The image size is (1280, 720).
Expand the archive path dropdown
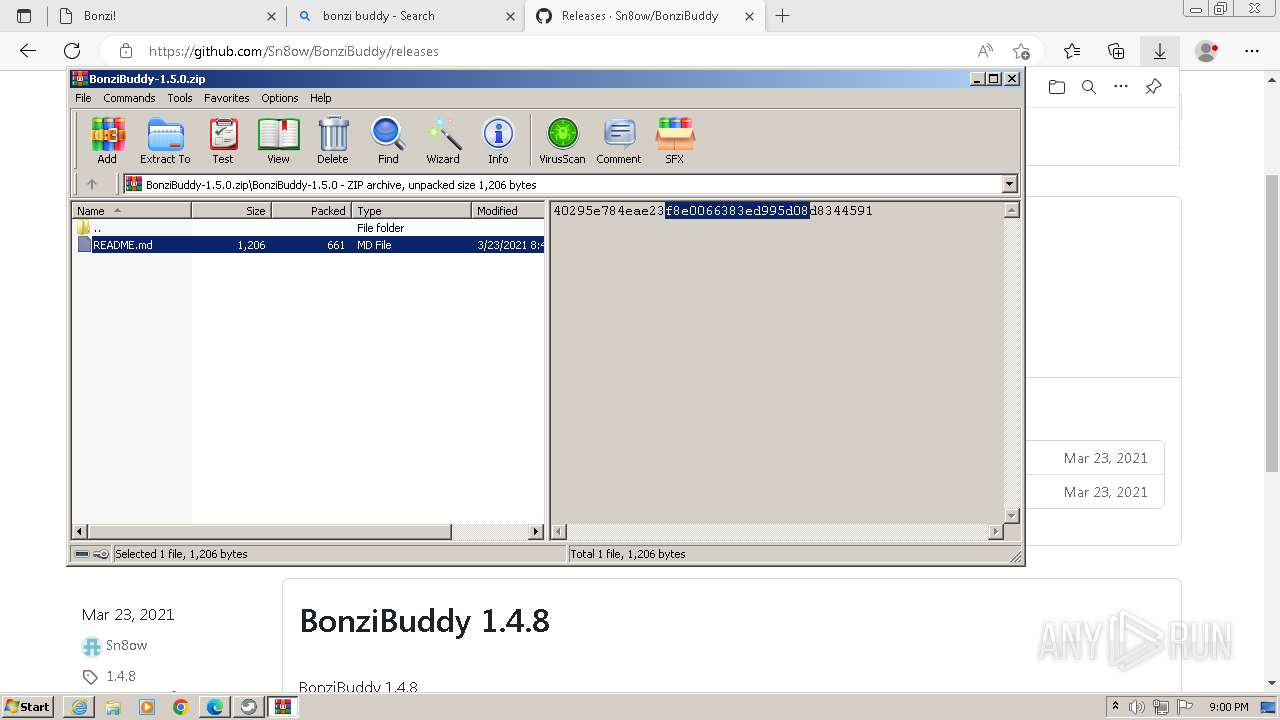point(1009,184)
